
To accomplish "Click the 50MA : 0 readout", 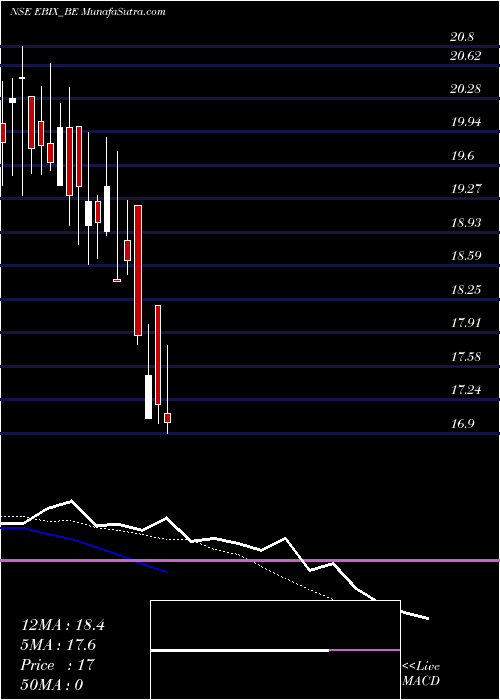I will [52, 684].
